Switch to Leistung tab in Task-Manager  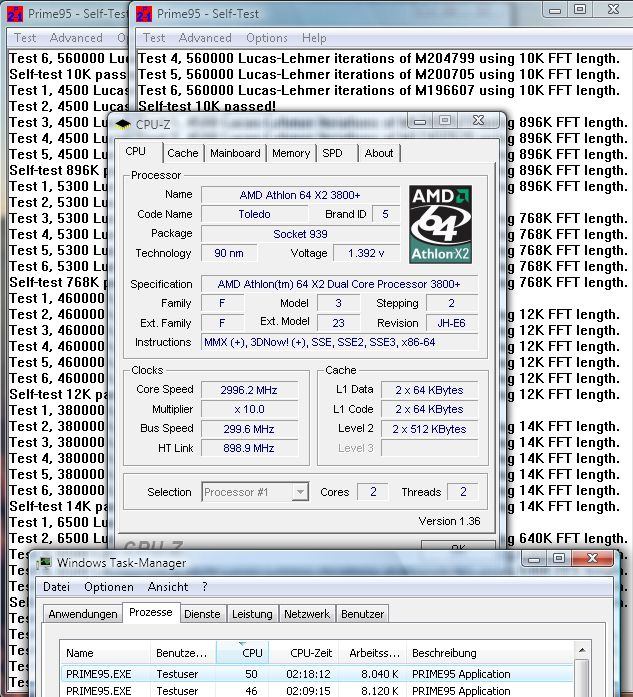point(252,614)
